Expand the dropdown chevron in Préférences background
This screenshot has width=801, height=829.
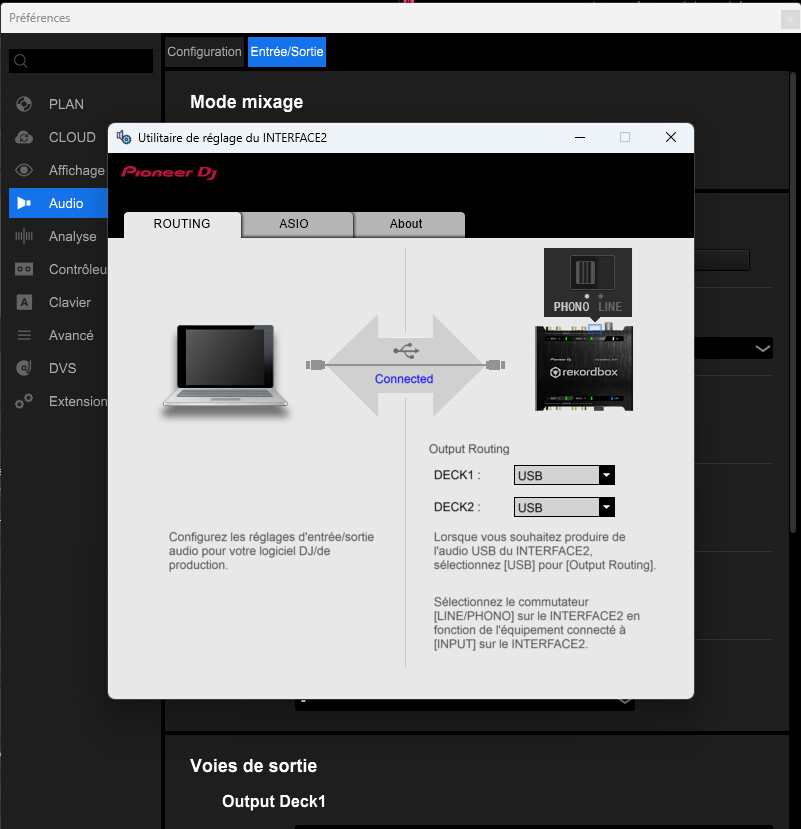click(762, 348)
